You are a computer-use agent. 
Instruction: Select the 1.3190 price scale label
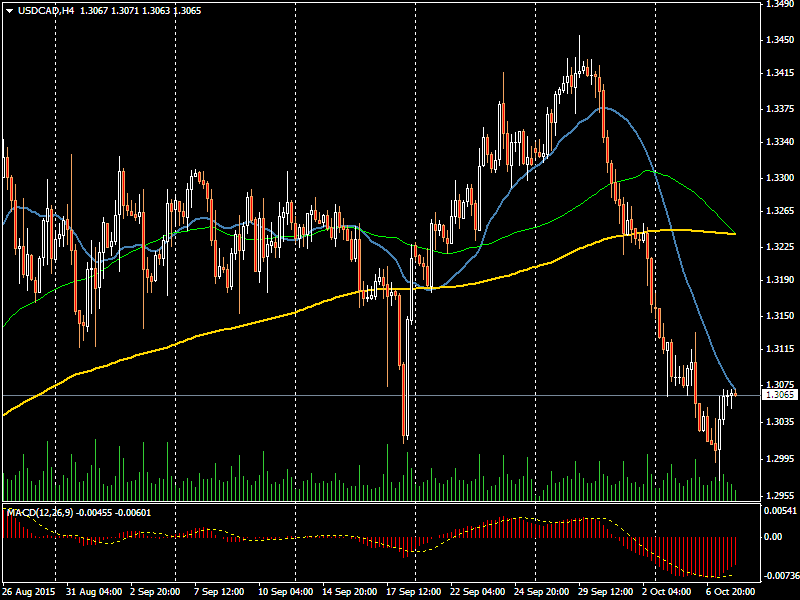[780, 281]
